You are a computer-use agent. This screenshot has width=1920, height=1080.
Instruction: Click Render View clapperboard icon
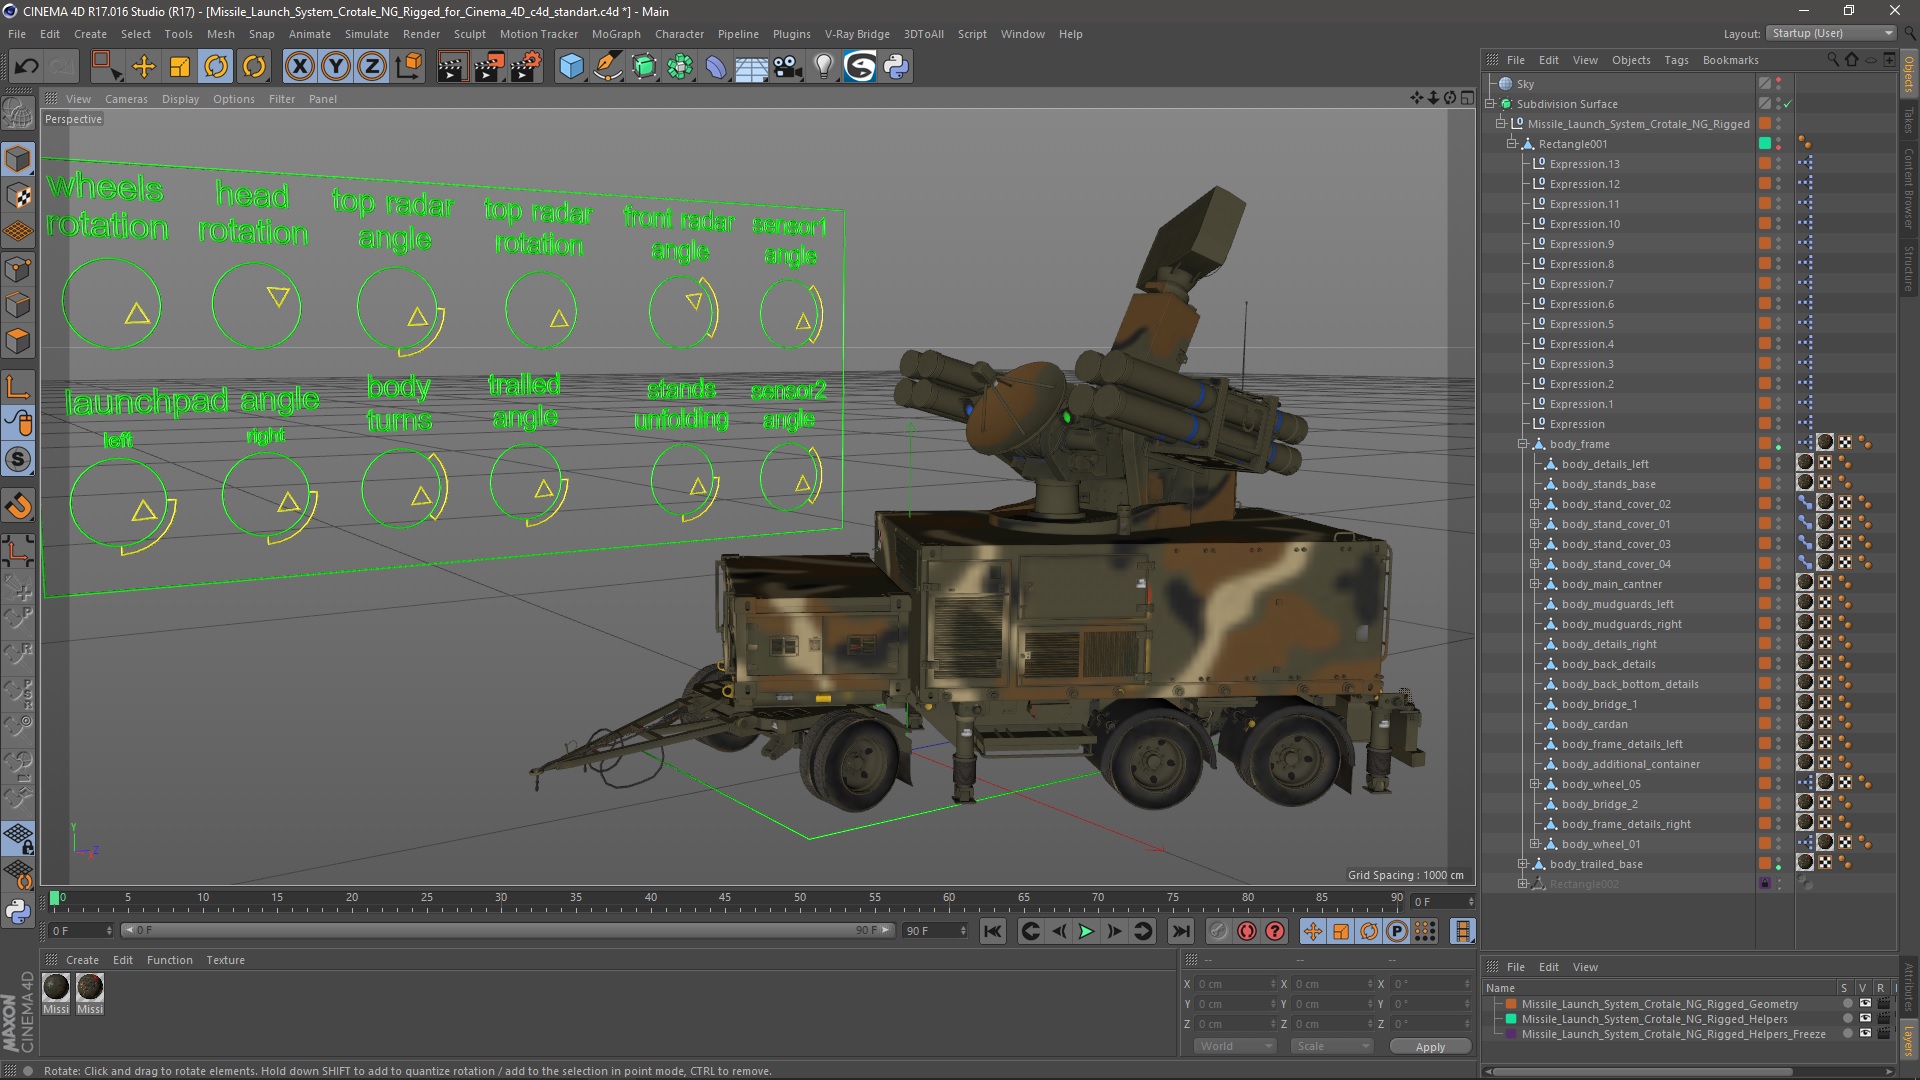pos(451,67)
